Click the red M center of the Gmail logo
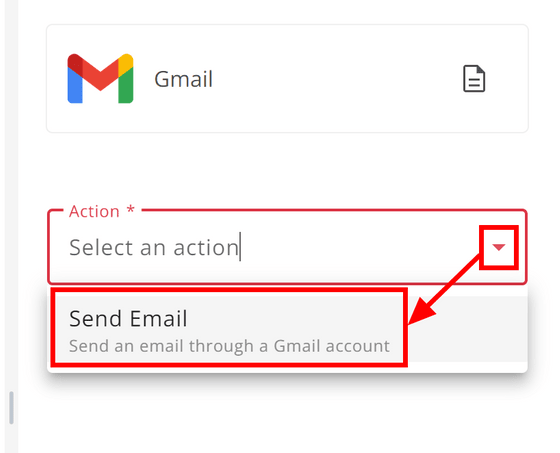Viewport: 560px width, 453px height. pos(100,75)
